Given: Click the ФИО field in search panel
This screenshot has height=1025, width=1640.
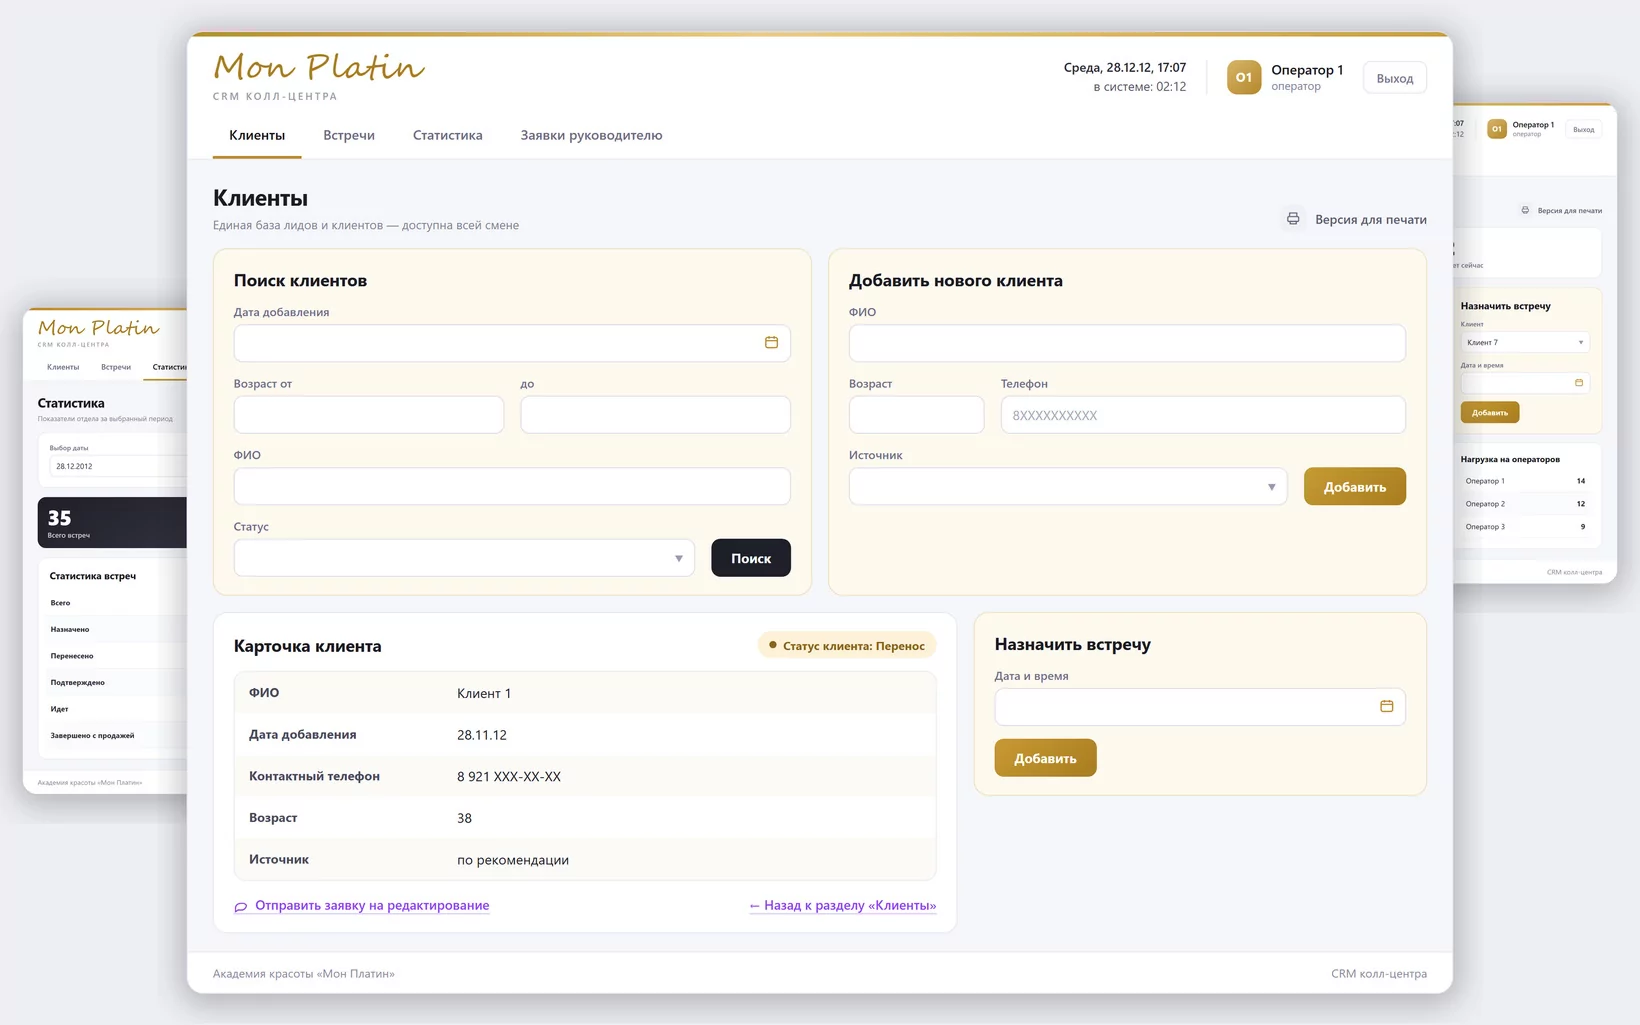Looking at the screenshot, I should [512, 486].
